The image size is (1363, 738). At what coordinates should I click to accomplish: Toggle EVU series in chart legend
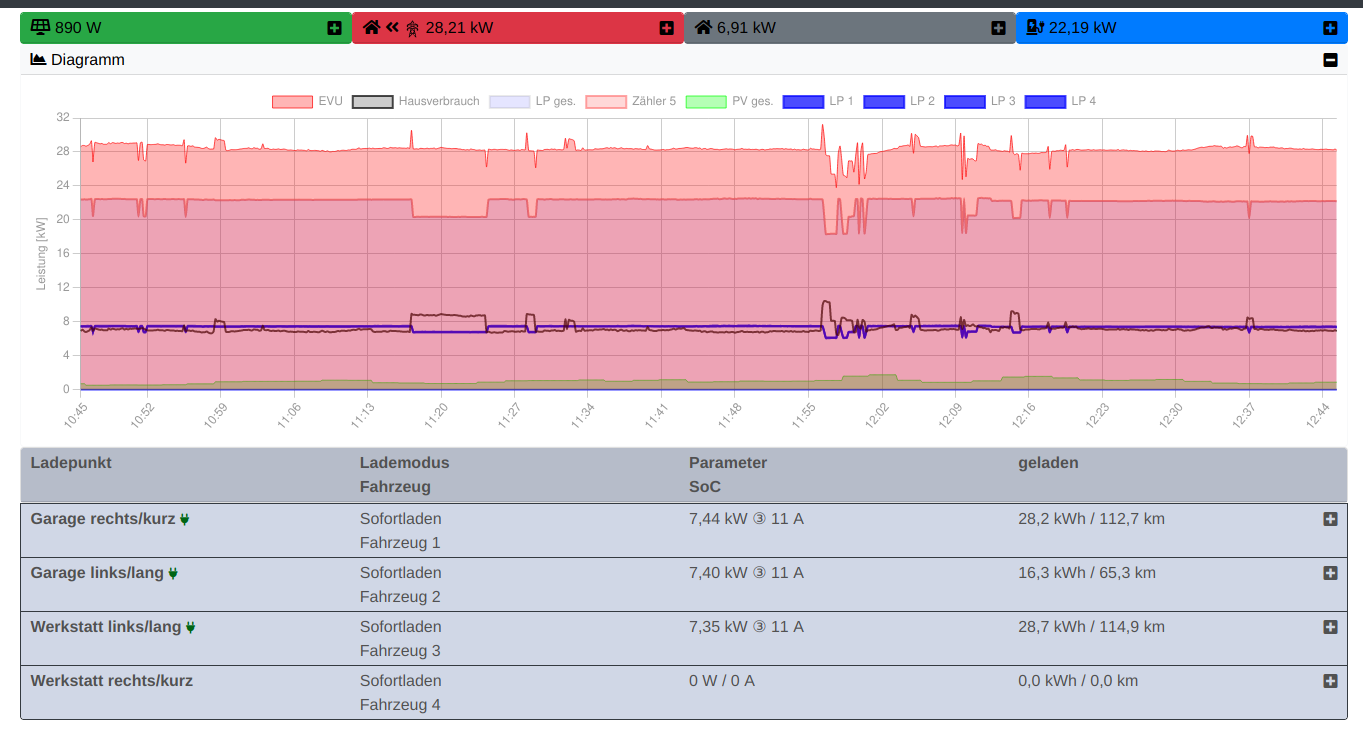pos(292,102)
